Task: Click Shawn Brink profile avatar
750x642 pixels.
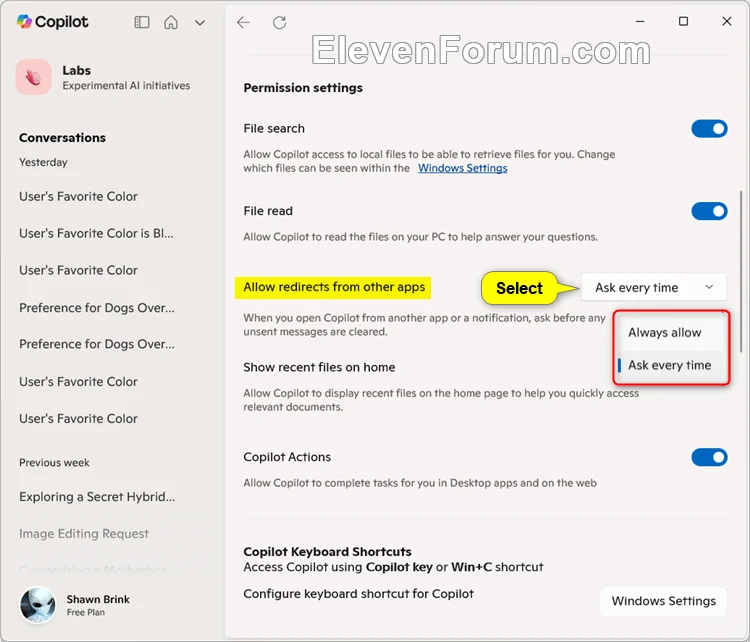Action: pos(37,605)
